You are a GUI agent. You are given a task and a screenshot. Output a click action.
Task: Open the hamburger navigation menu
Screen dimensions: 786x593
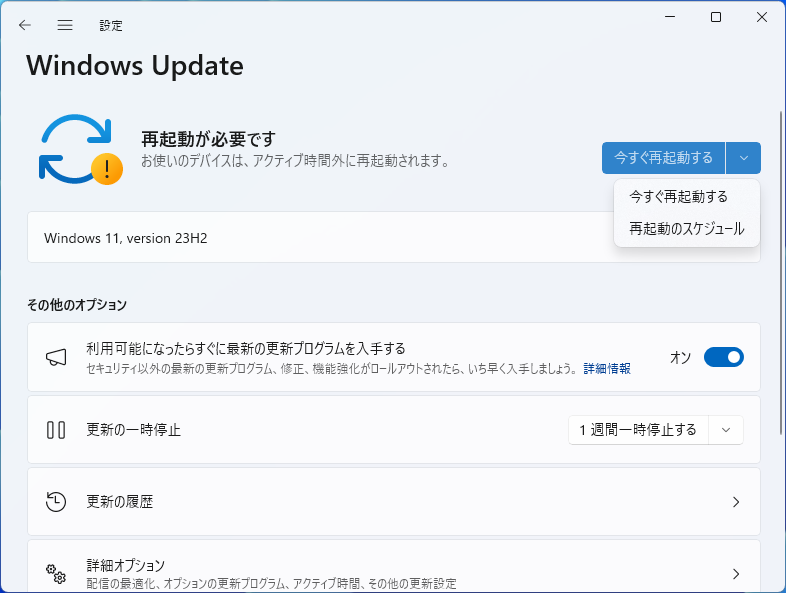tap(65, 25)
